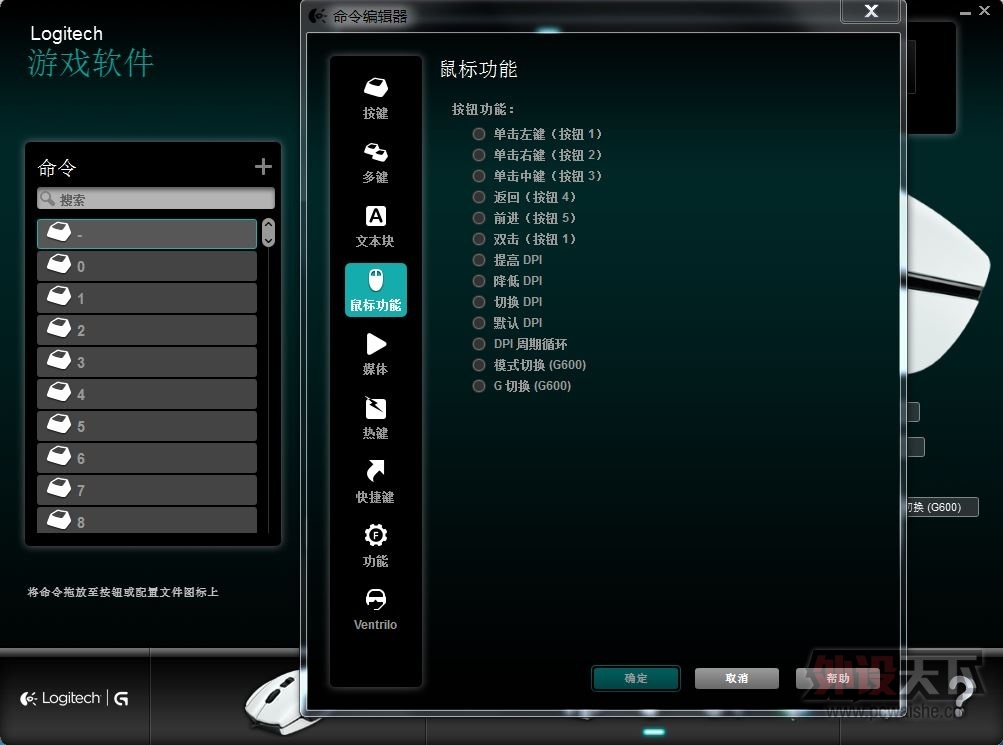1003x745 pixels.
Task: Choose G 切换 (G600) radio option
Action: 478,386
